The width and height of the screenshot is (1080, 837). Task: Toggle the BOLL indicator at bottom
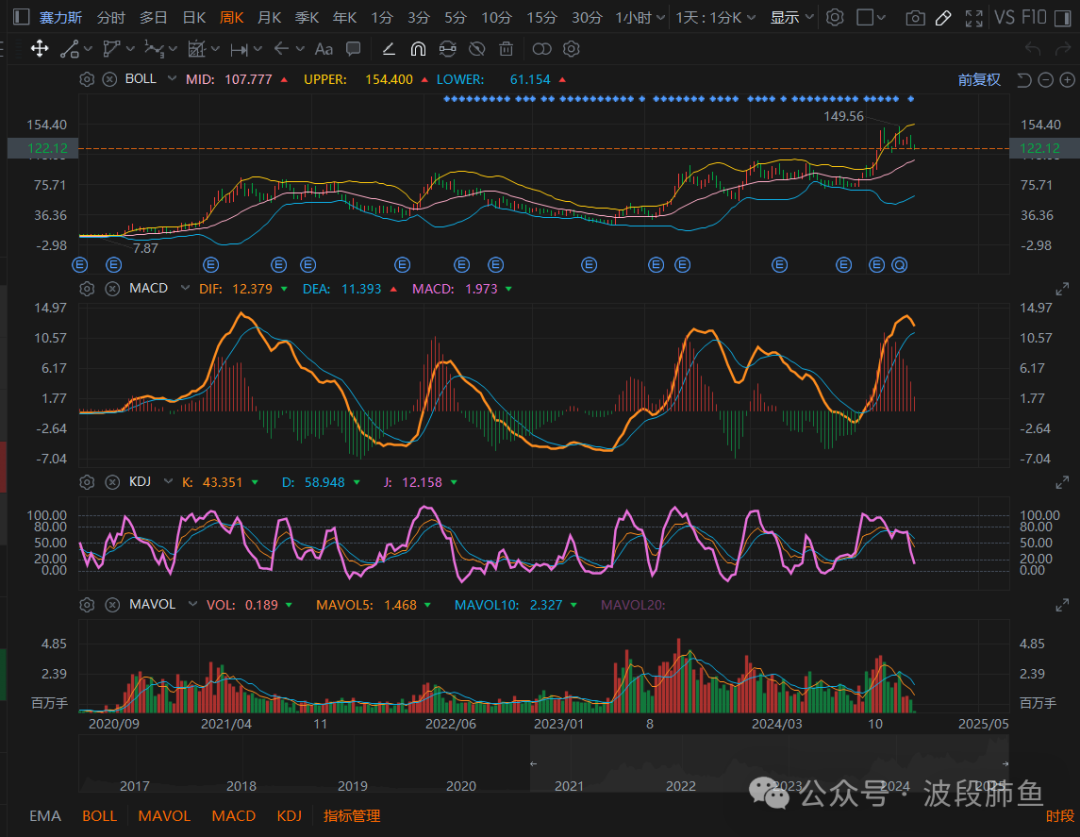point(99,816)
